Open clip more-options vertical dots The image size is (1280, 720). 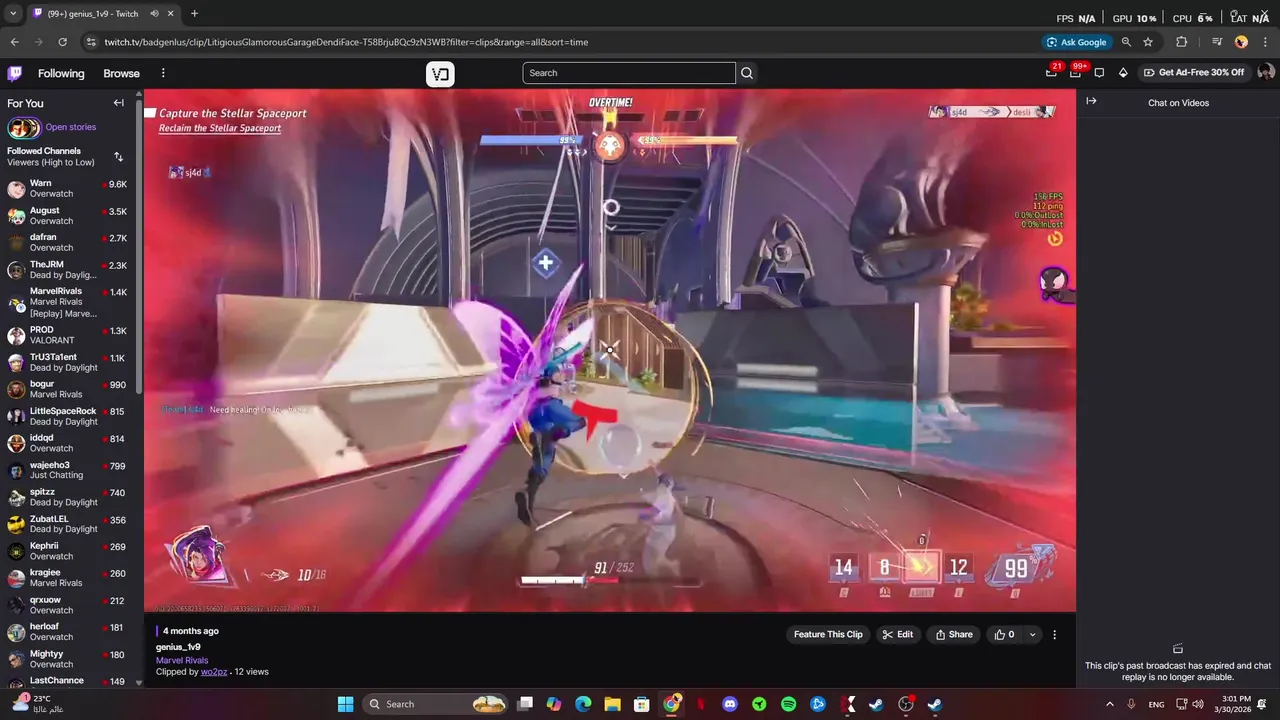click(1054, 634)
